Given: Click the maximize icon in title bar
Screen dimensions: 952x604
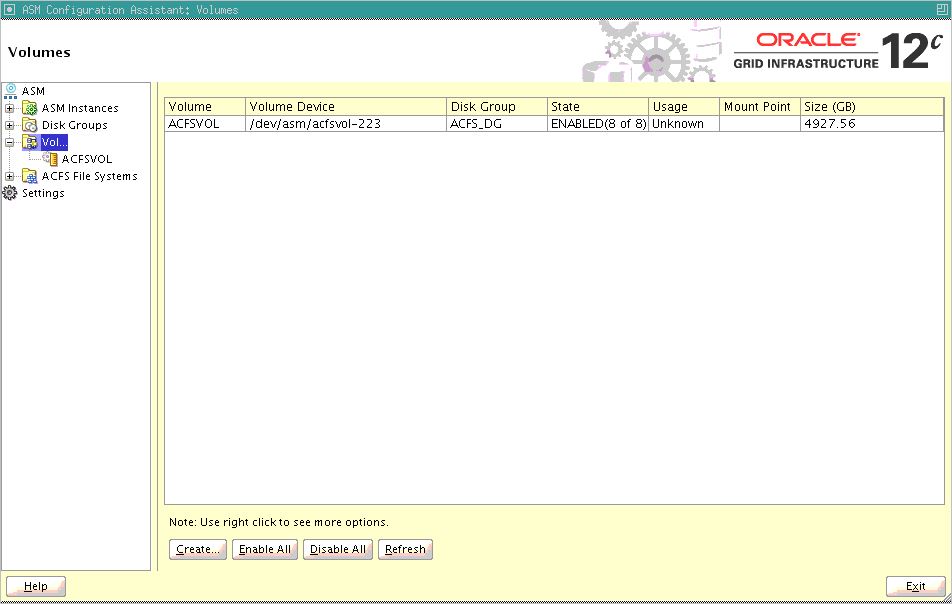Looking at the screenshot, I should point(942,9).
